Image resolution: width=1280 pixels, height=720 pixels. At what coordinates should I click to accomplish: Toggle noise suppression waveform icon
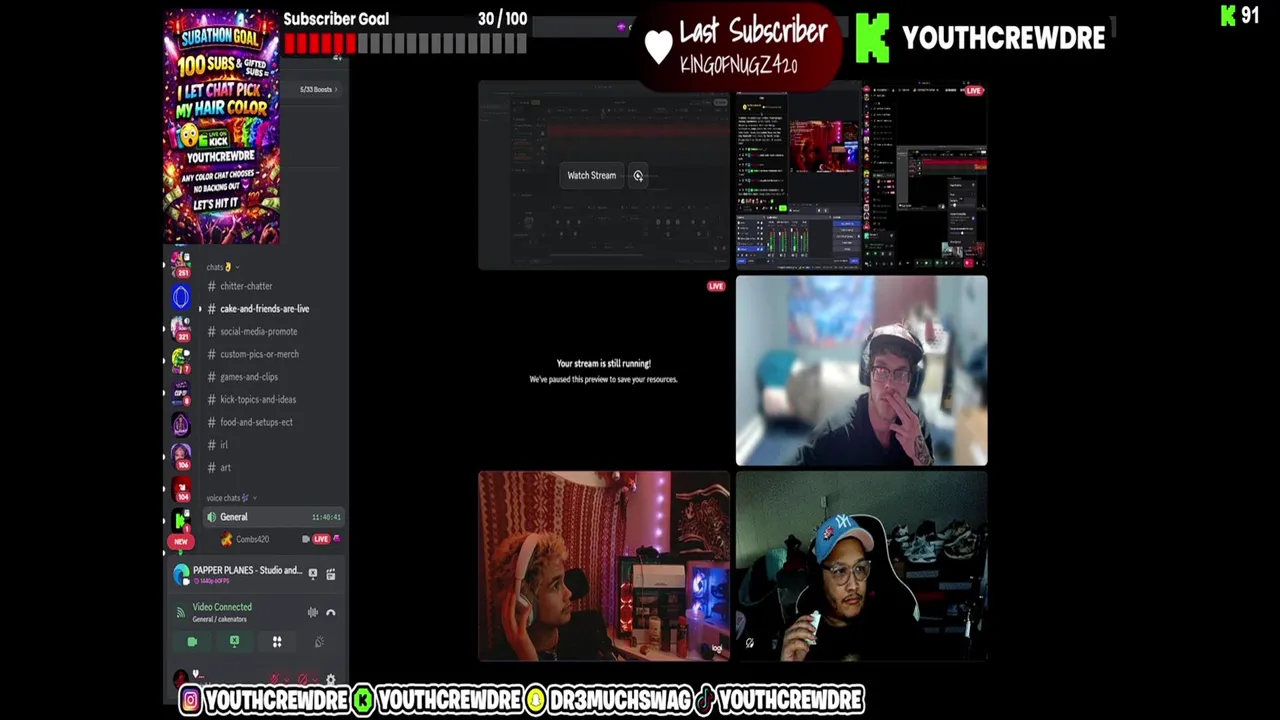point(313,612)
